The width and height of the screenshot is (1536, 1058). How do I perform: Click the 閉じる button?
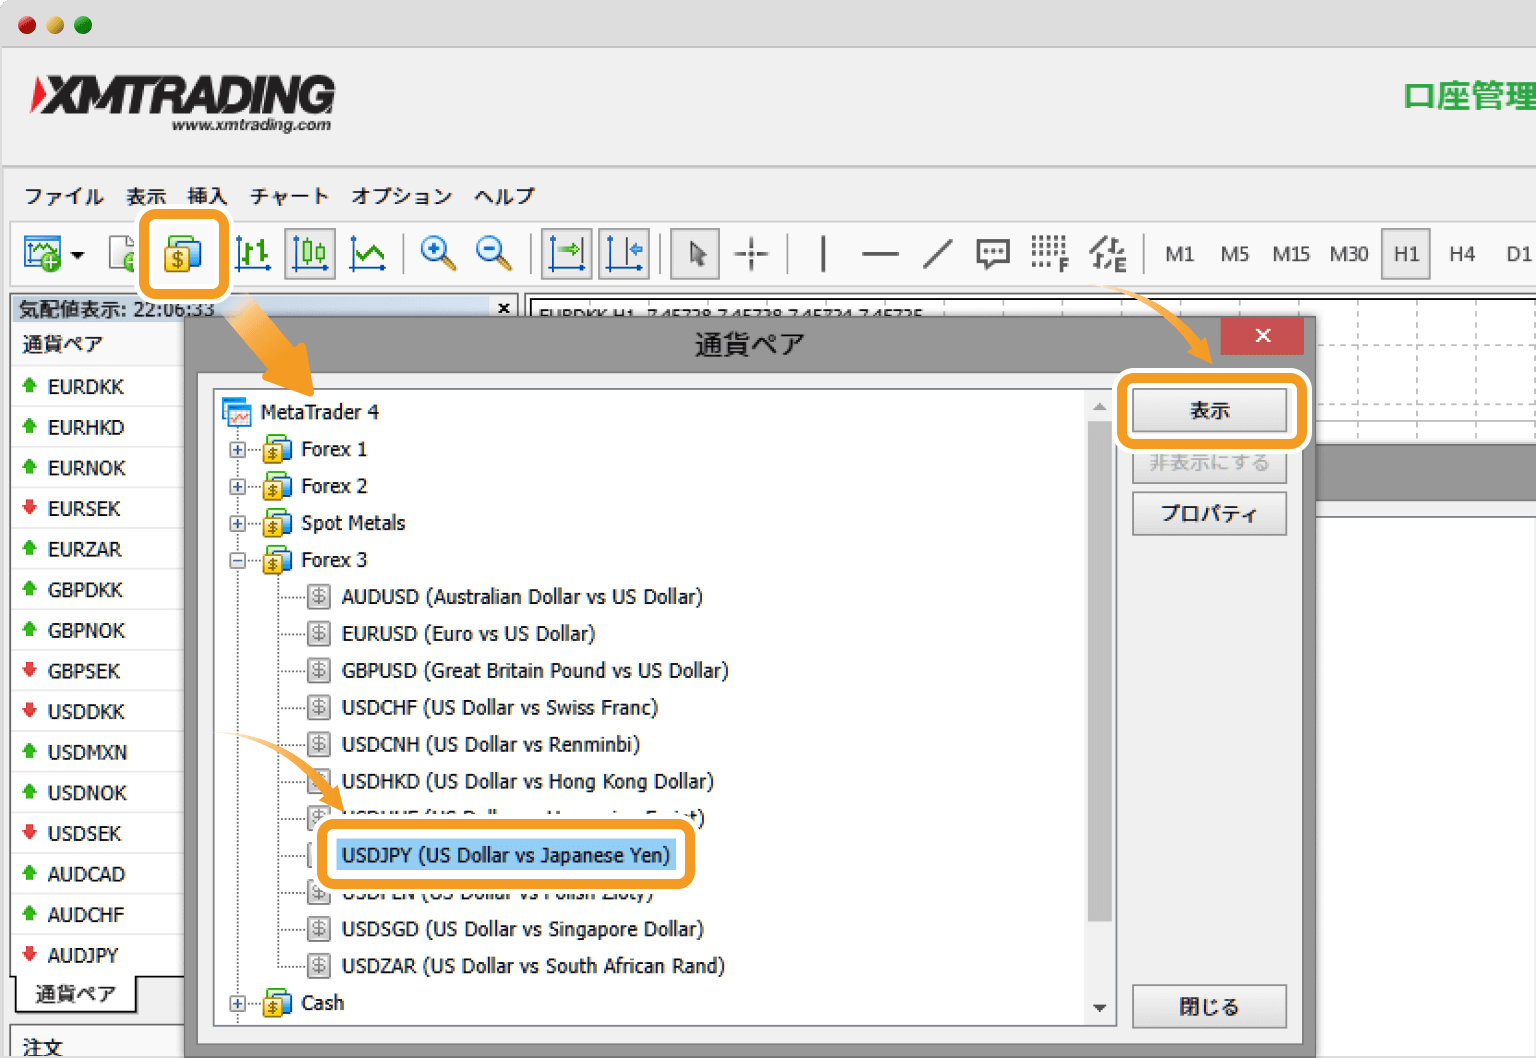1209,1006
